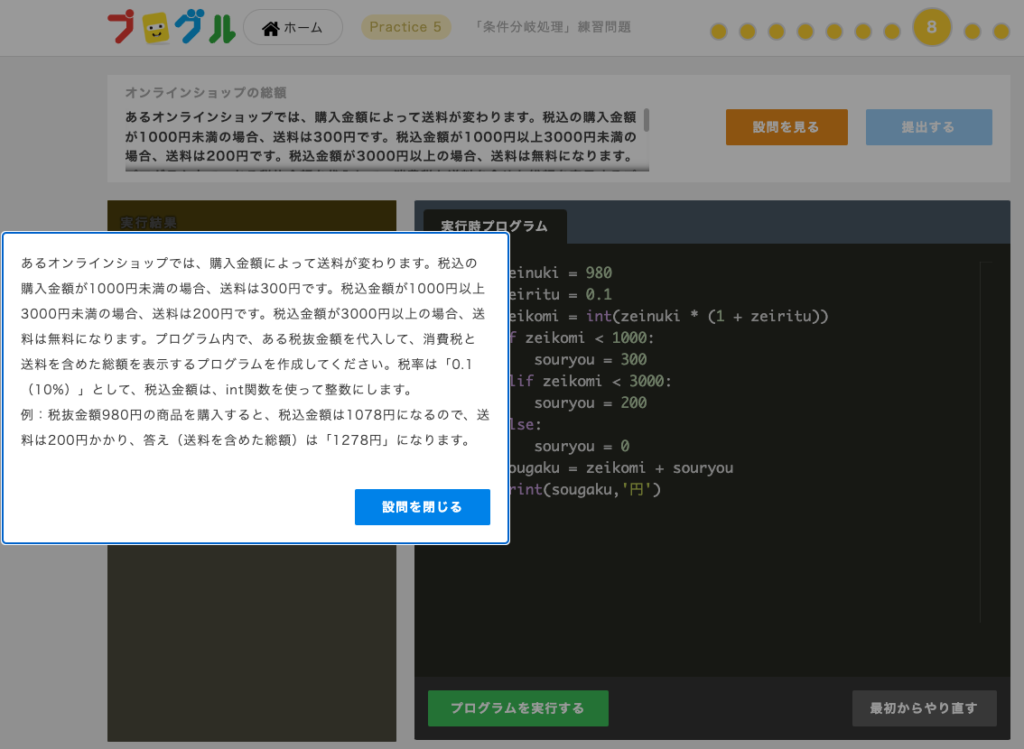Viewport: 1024px width, 749px height.
Task: Click the print(sougaku,'円') code line
Action: click(585, 489)
